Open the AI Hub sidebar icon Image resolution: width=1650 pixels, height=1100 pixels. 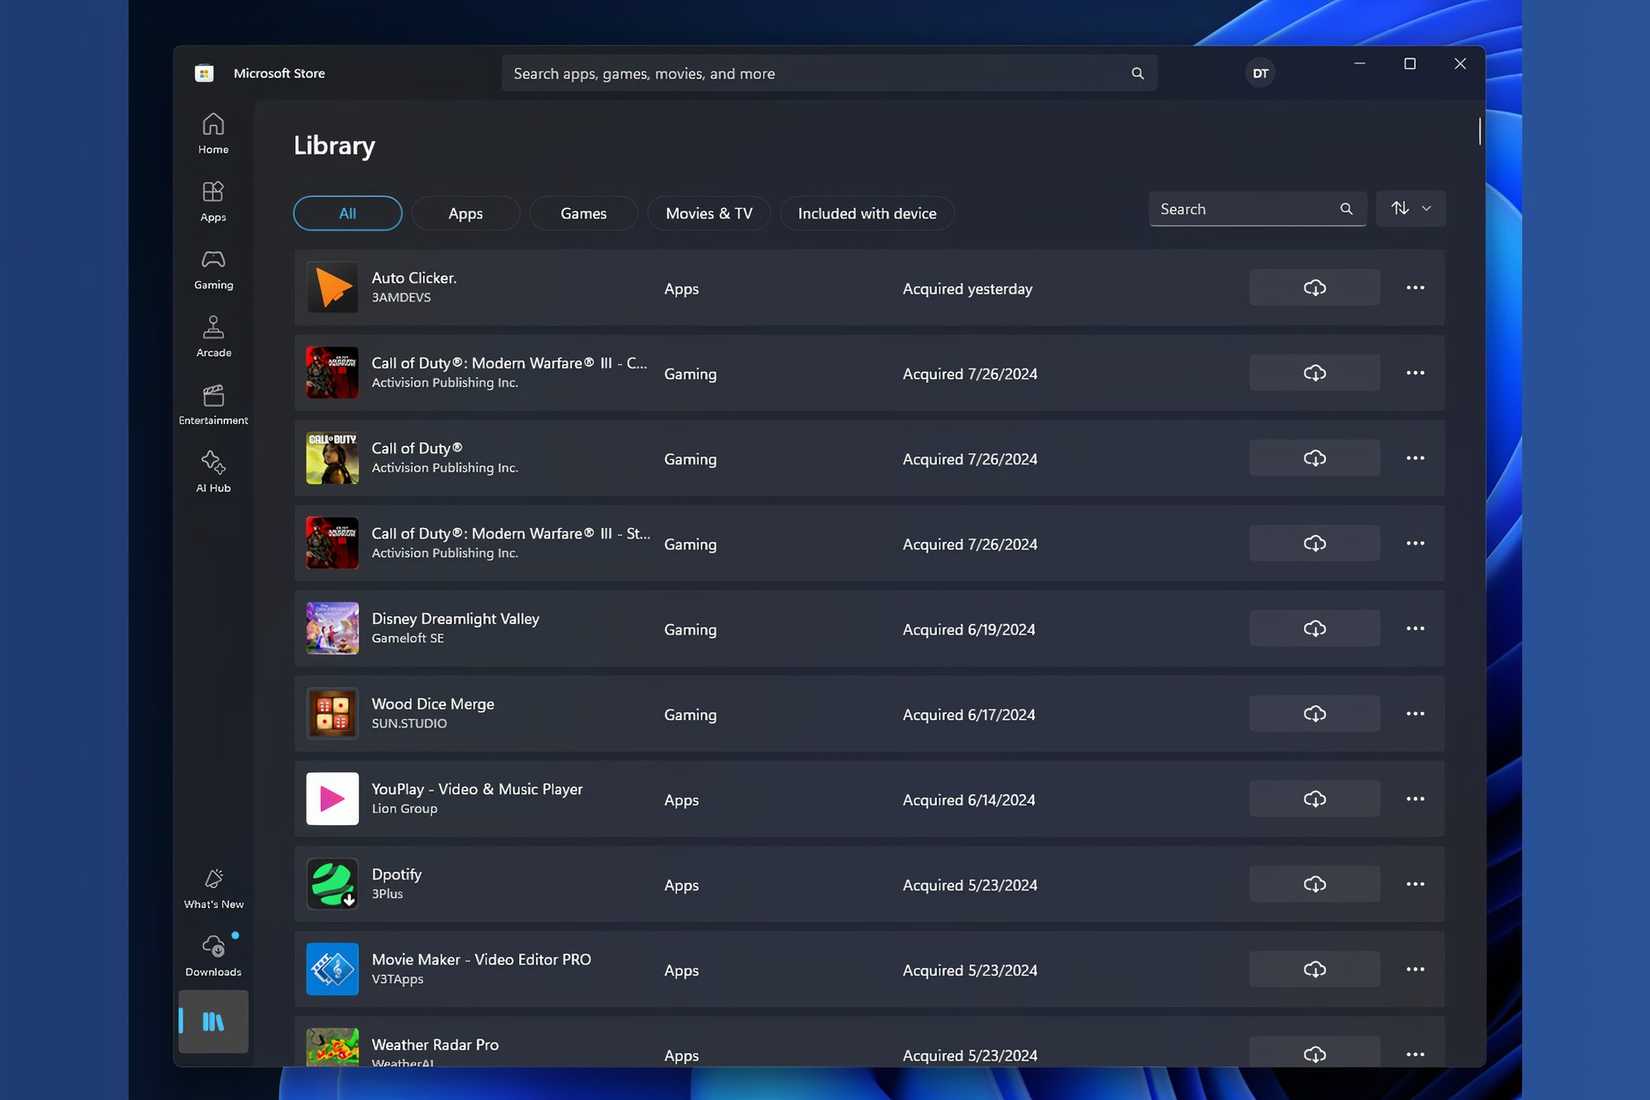(x=213, y=472)
